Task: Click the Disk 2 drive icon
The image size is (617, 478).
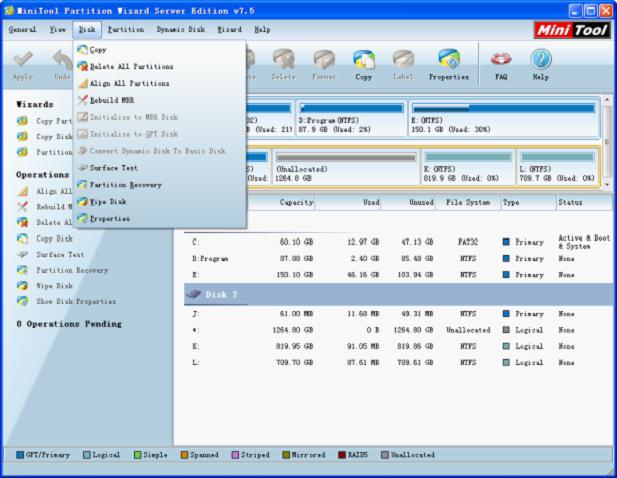Action: click(x=193, y=294)
